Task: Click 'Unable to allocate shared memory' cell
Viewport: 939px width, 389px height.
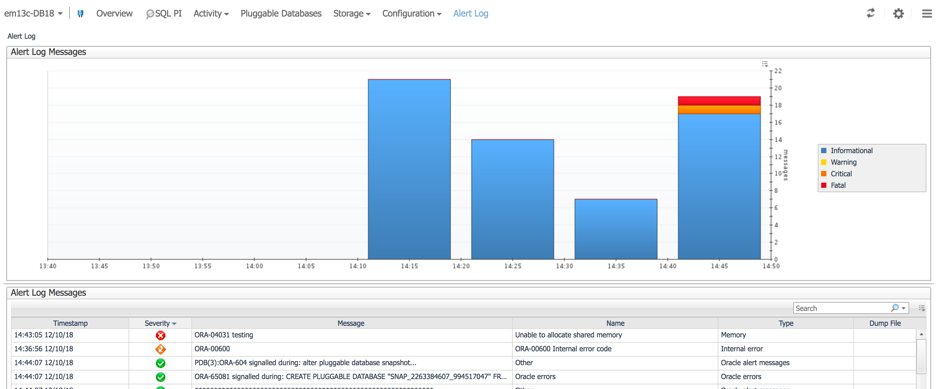Action: [615, 336]
